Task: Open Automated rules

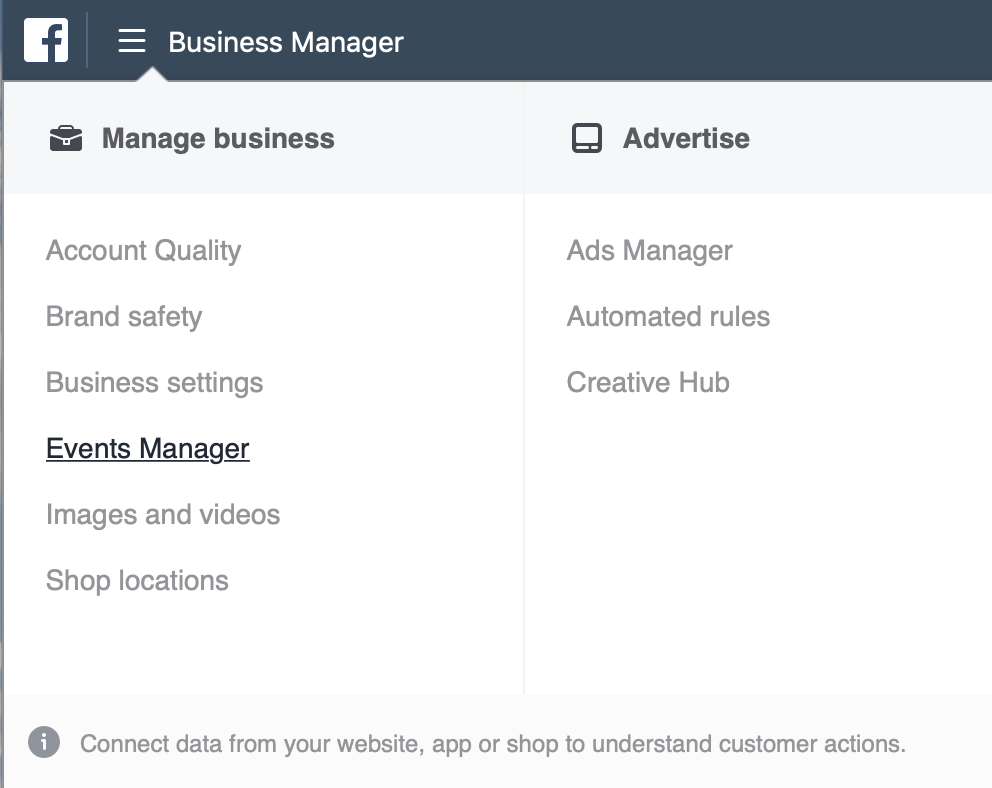Action: 668,316
